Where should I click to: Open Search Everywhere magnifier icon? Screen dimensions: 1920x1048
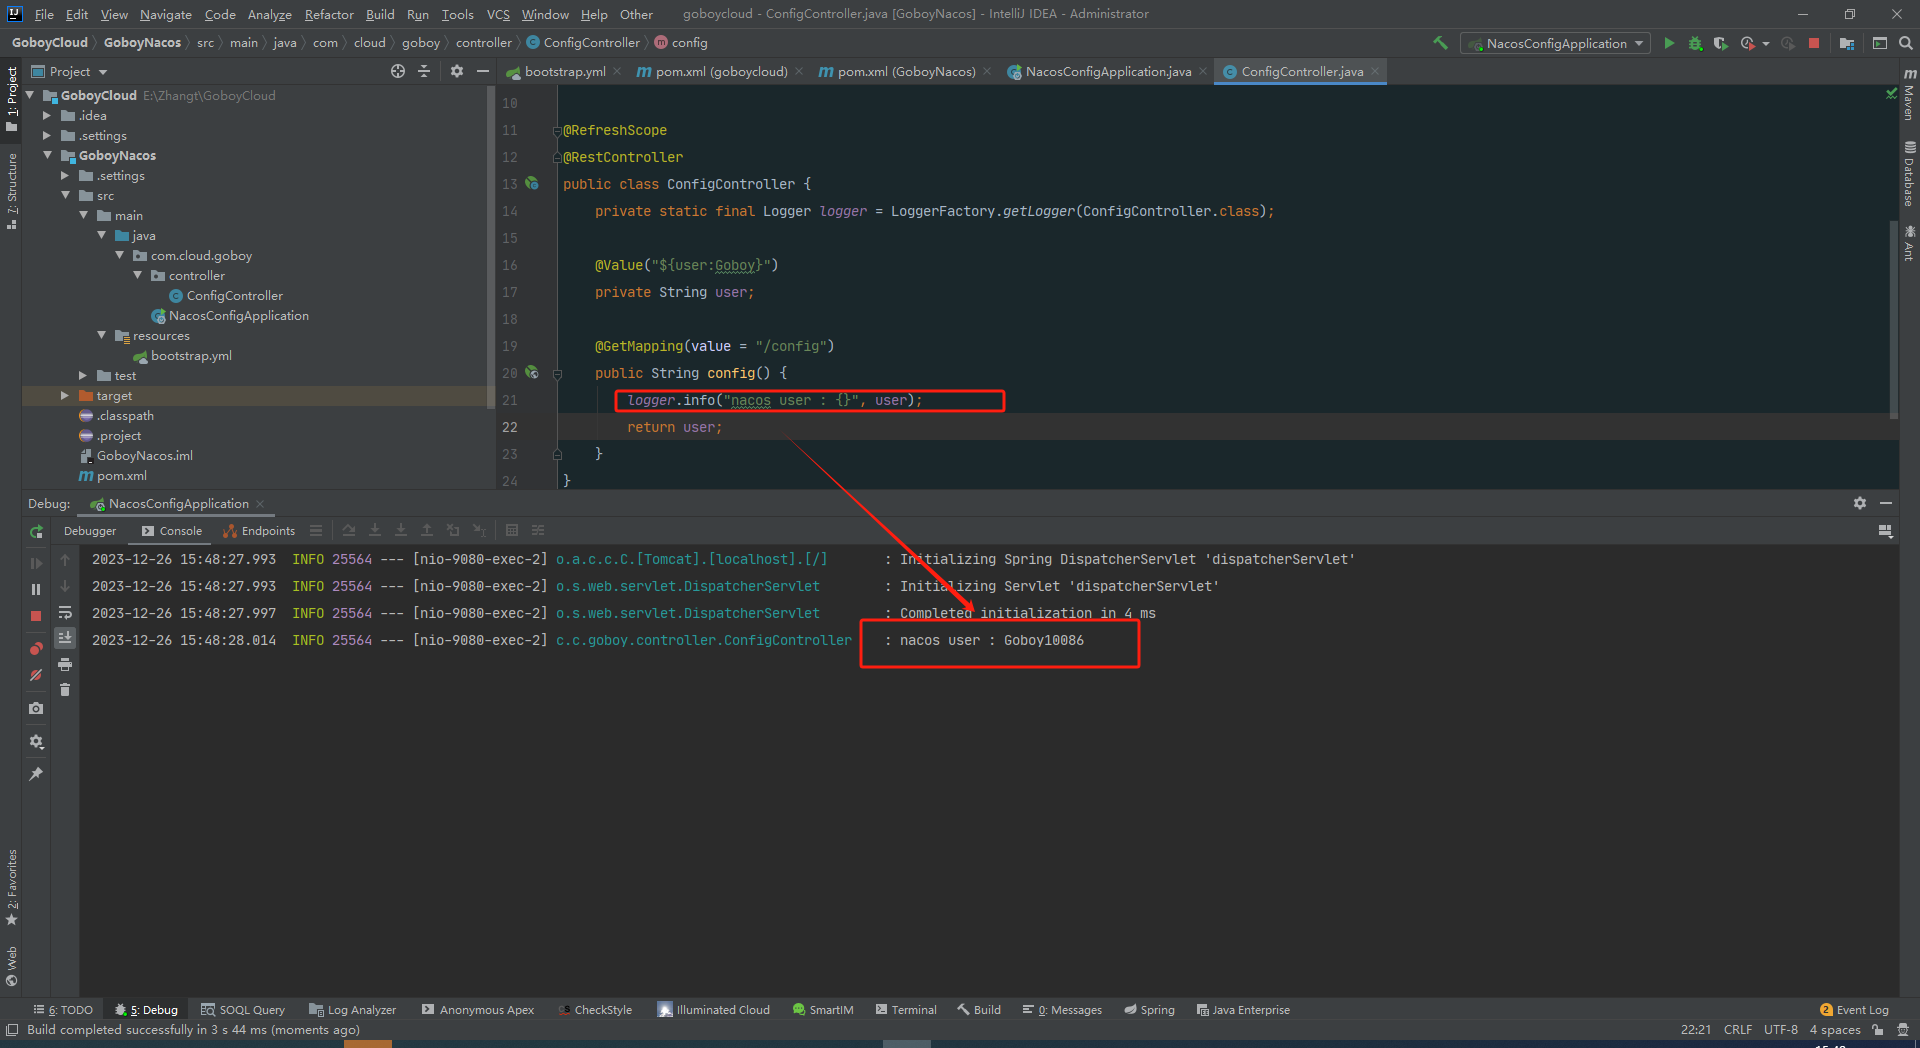coord(1906,43)
